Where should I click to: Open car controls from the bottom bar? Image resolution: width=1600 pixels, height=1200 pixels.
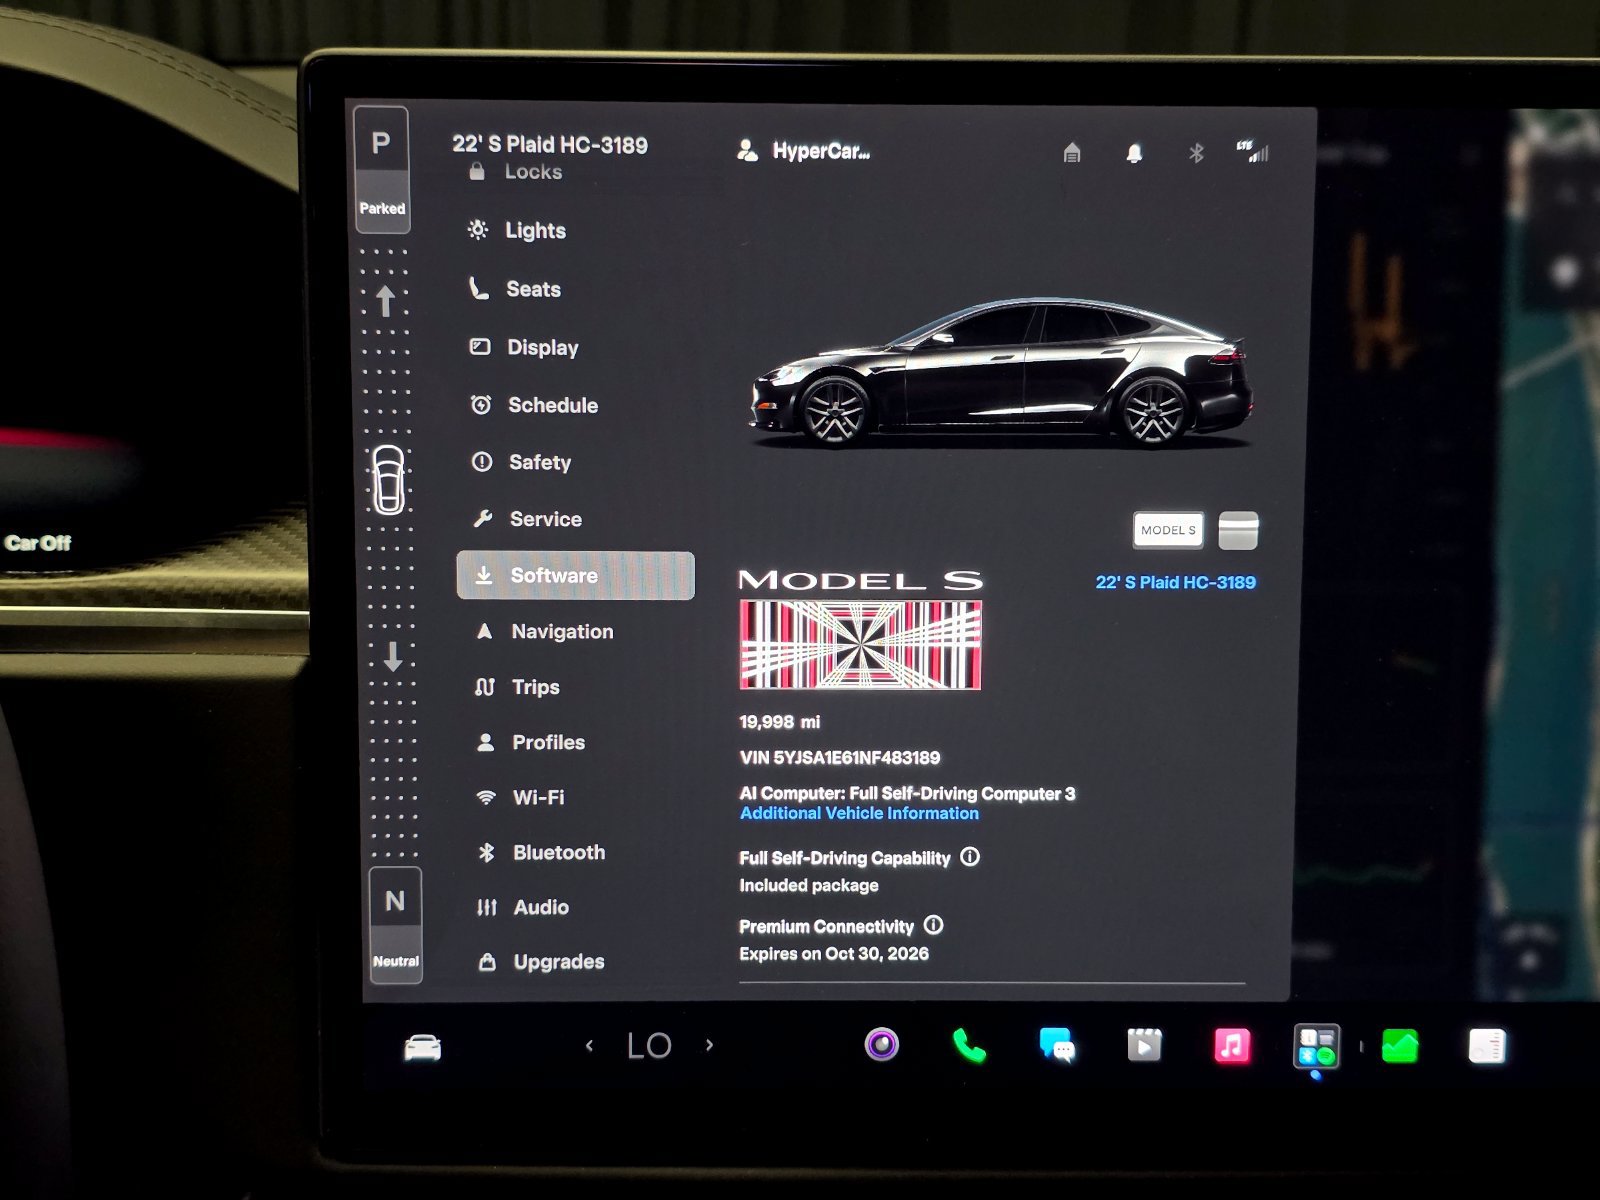tap(422, 1048)
